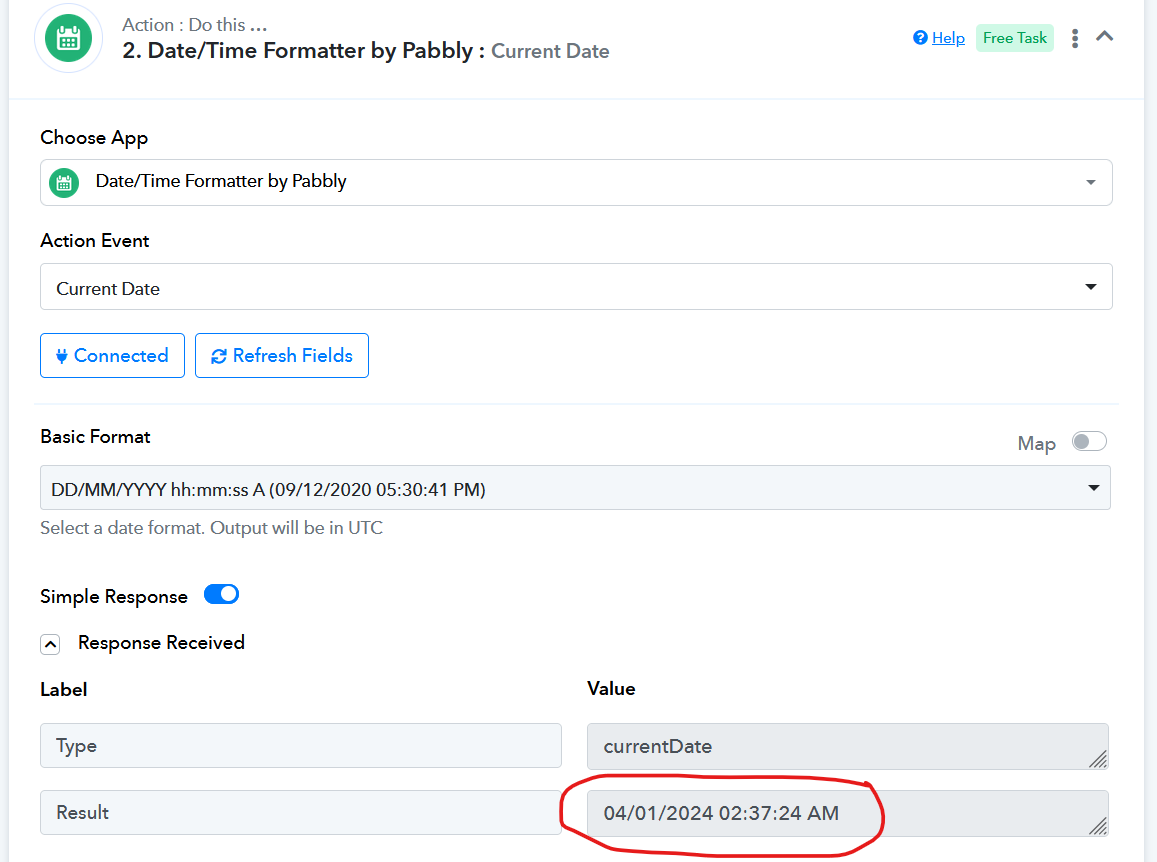Enable the Map toggle for Basic Format
This screenshot has width=1157, height=862.
[x=1089, y=441]
